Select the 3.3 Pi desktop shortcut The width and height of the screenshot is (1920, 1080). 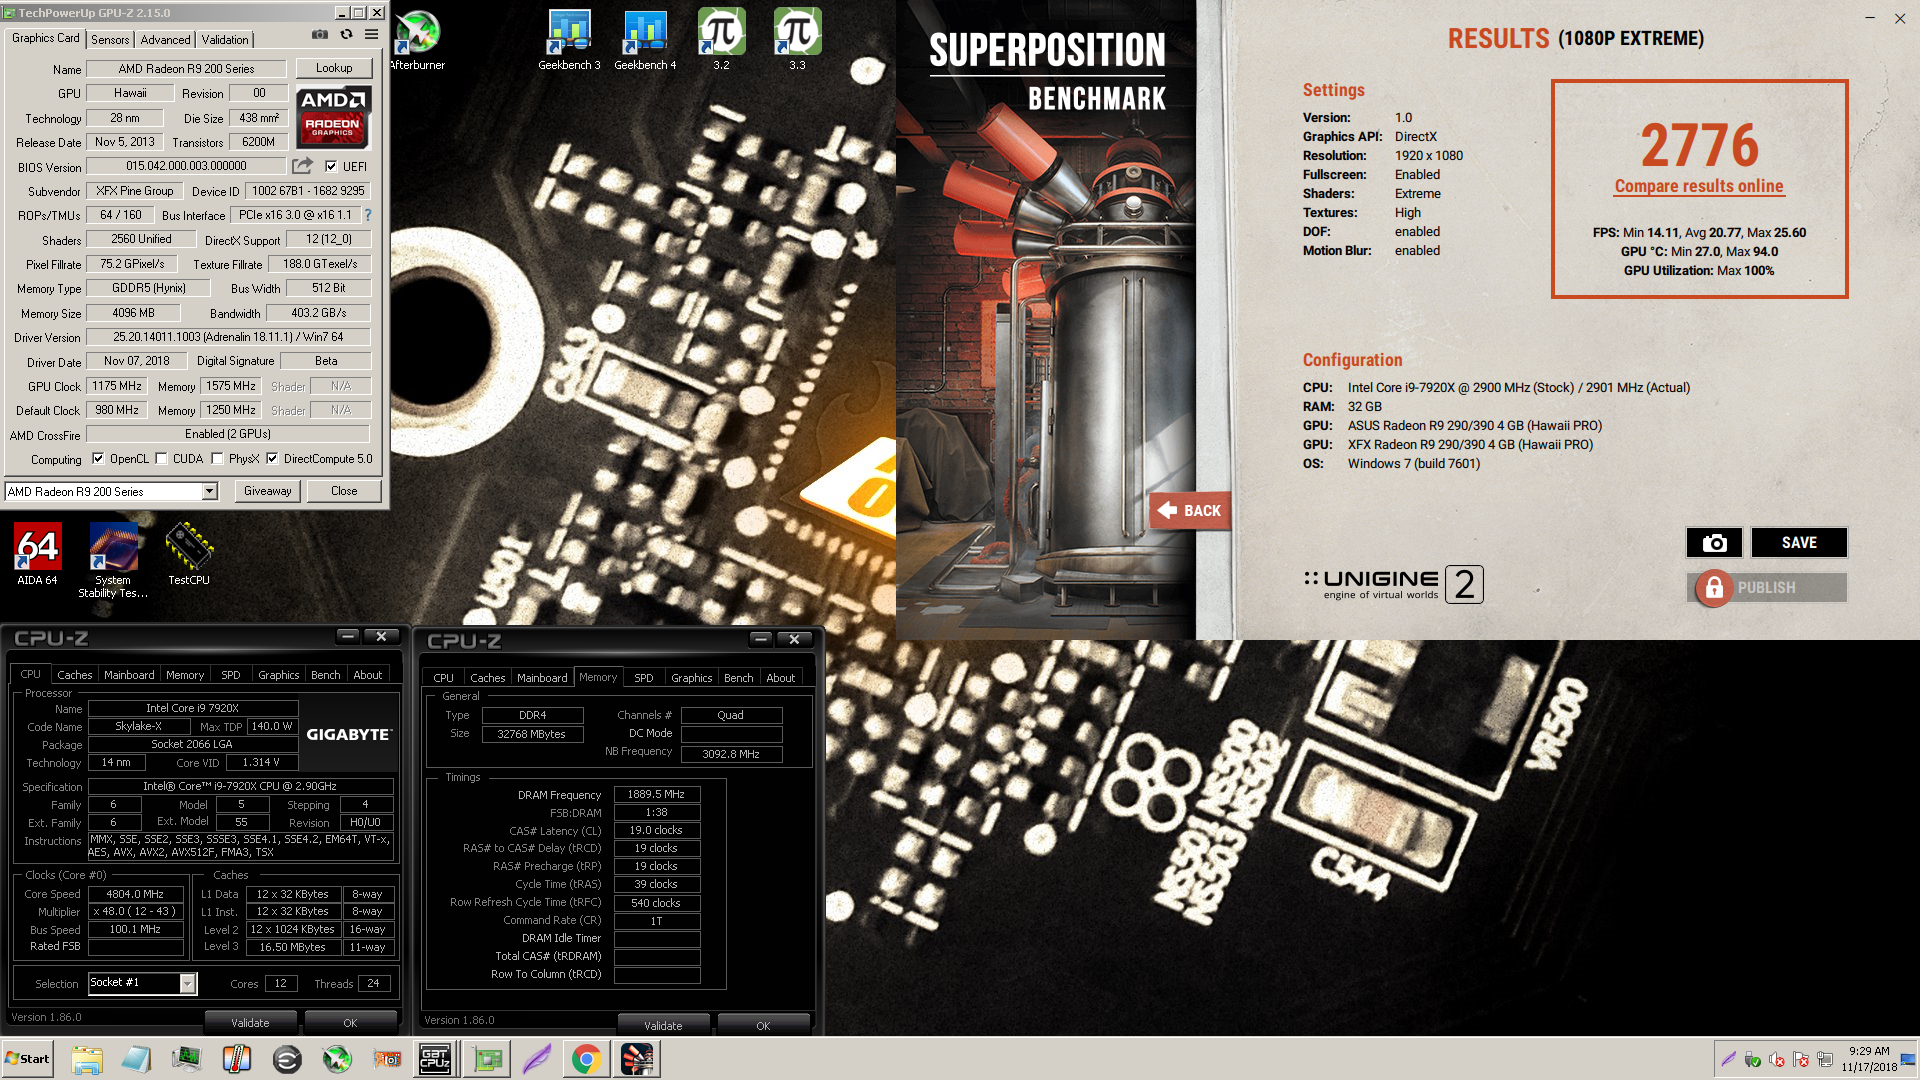pyautogui.click(x=797, y=40)
